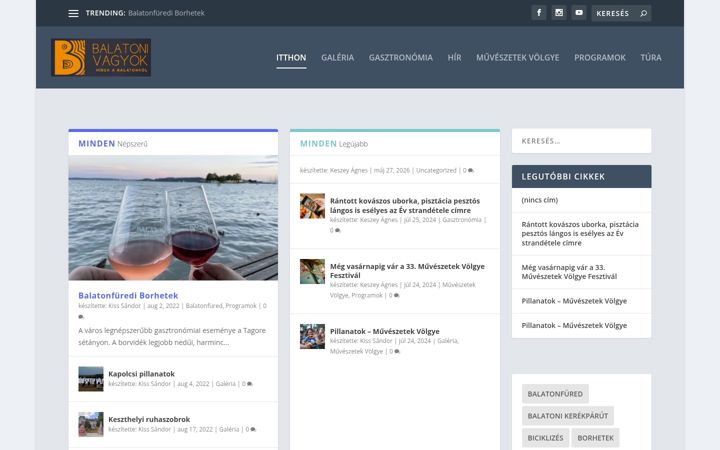
Task: Open sidebar article Rántott kovászos uborka
Action: (580, 234)
